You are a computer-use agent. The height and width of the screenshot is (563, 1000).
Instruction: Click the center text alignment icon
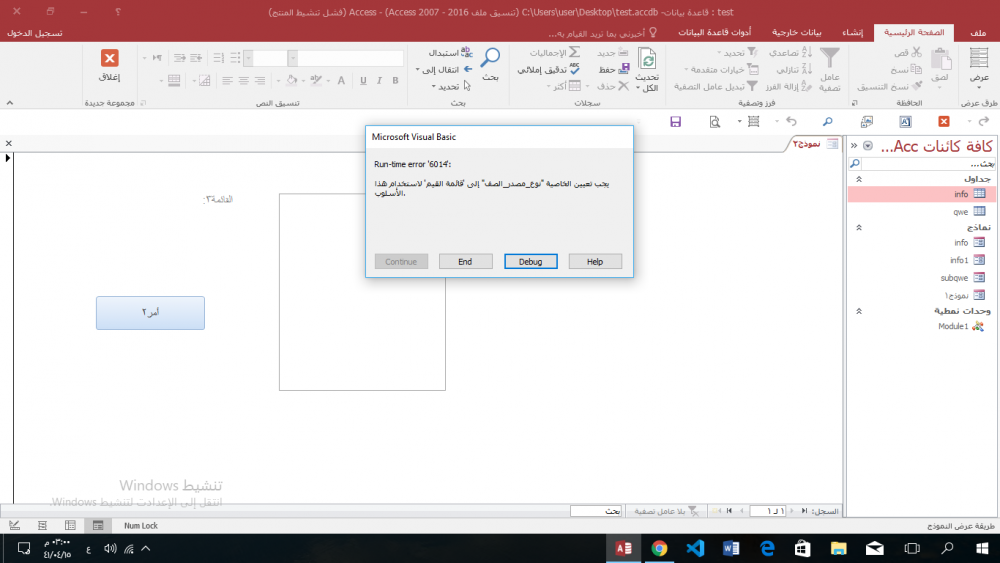click(x=244, y=80)
